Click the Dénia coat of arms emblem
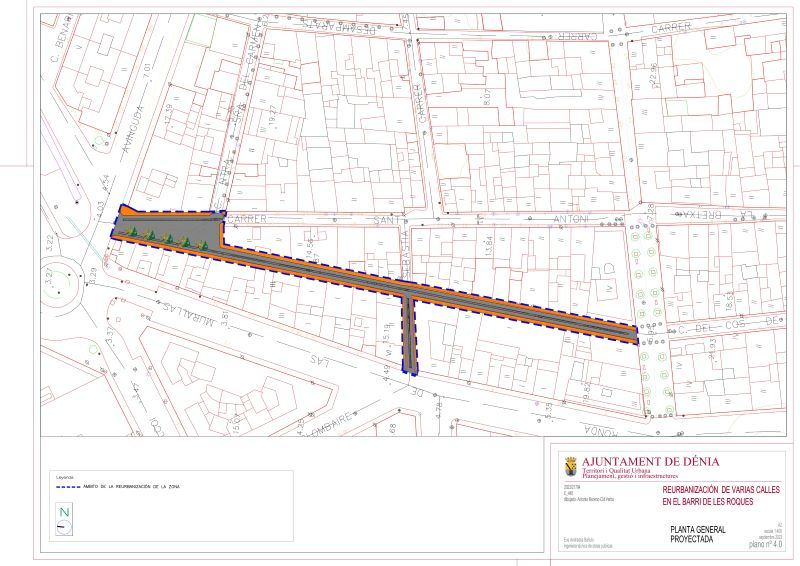The width and height of the screenshot is (800, 566). click(568, 467)
